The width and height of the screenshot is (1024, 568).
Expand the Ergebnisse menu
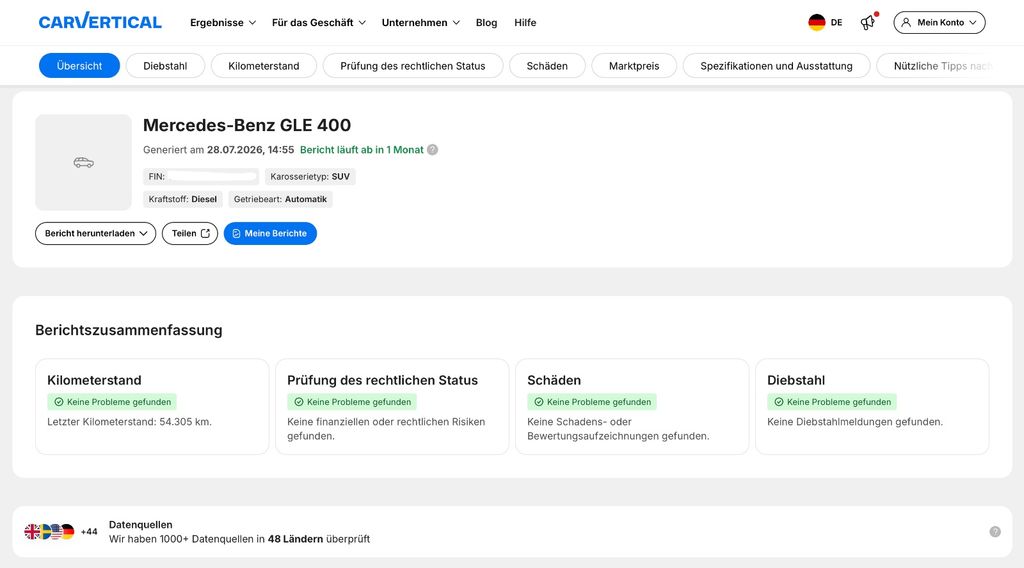pyautogui.click(x=223, y=22)
